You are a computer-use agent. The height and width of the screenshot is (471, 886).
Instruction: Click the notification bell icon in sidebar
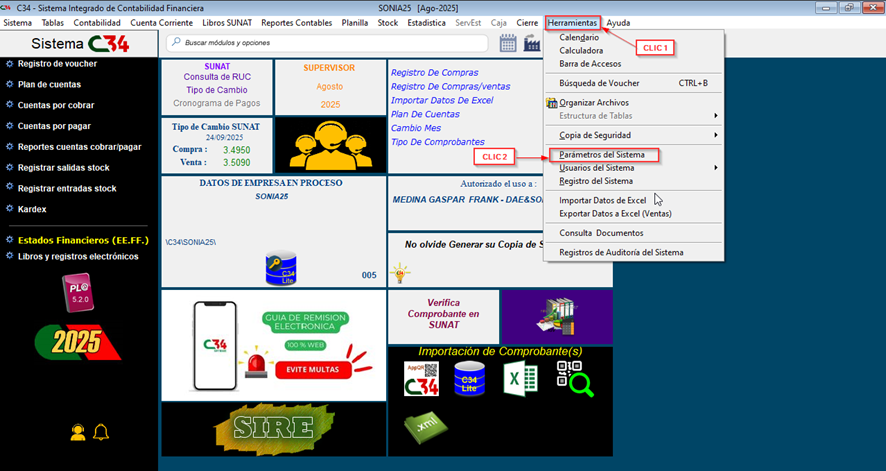coord(101,432)
